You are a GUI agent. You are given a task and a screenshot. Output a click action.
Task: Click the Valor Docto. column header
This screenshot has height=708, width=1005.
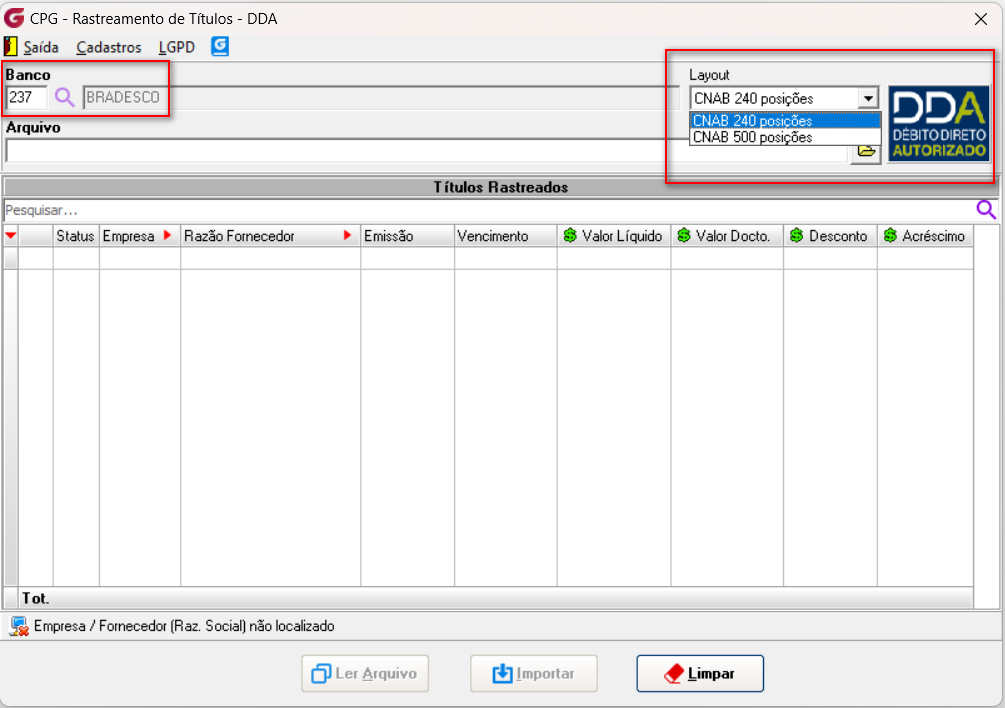727,236
